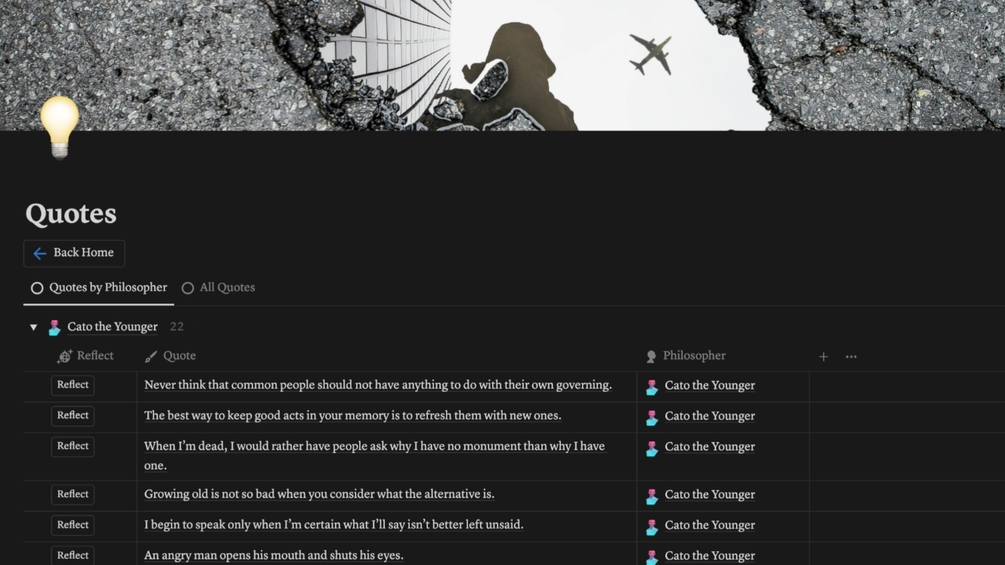Click the plus icon to add property
This screenshot has width=1005, height=565.
[x=823, y=357]
